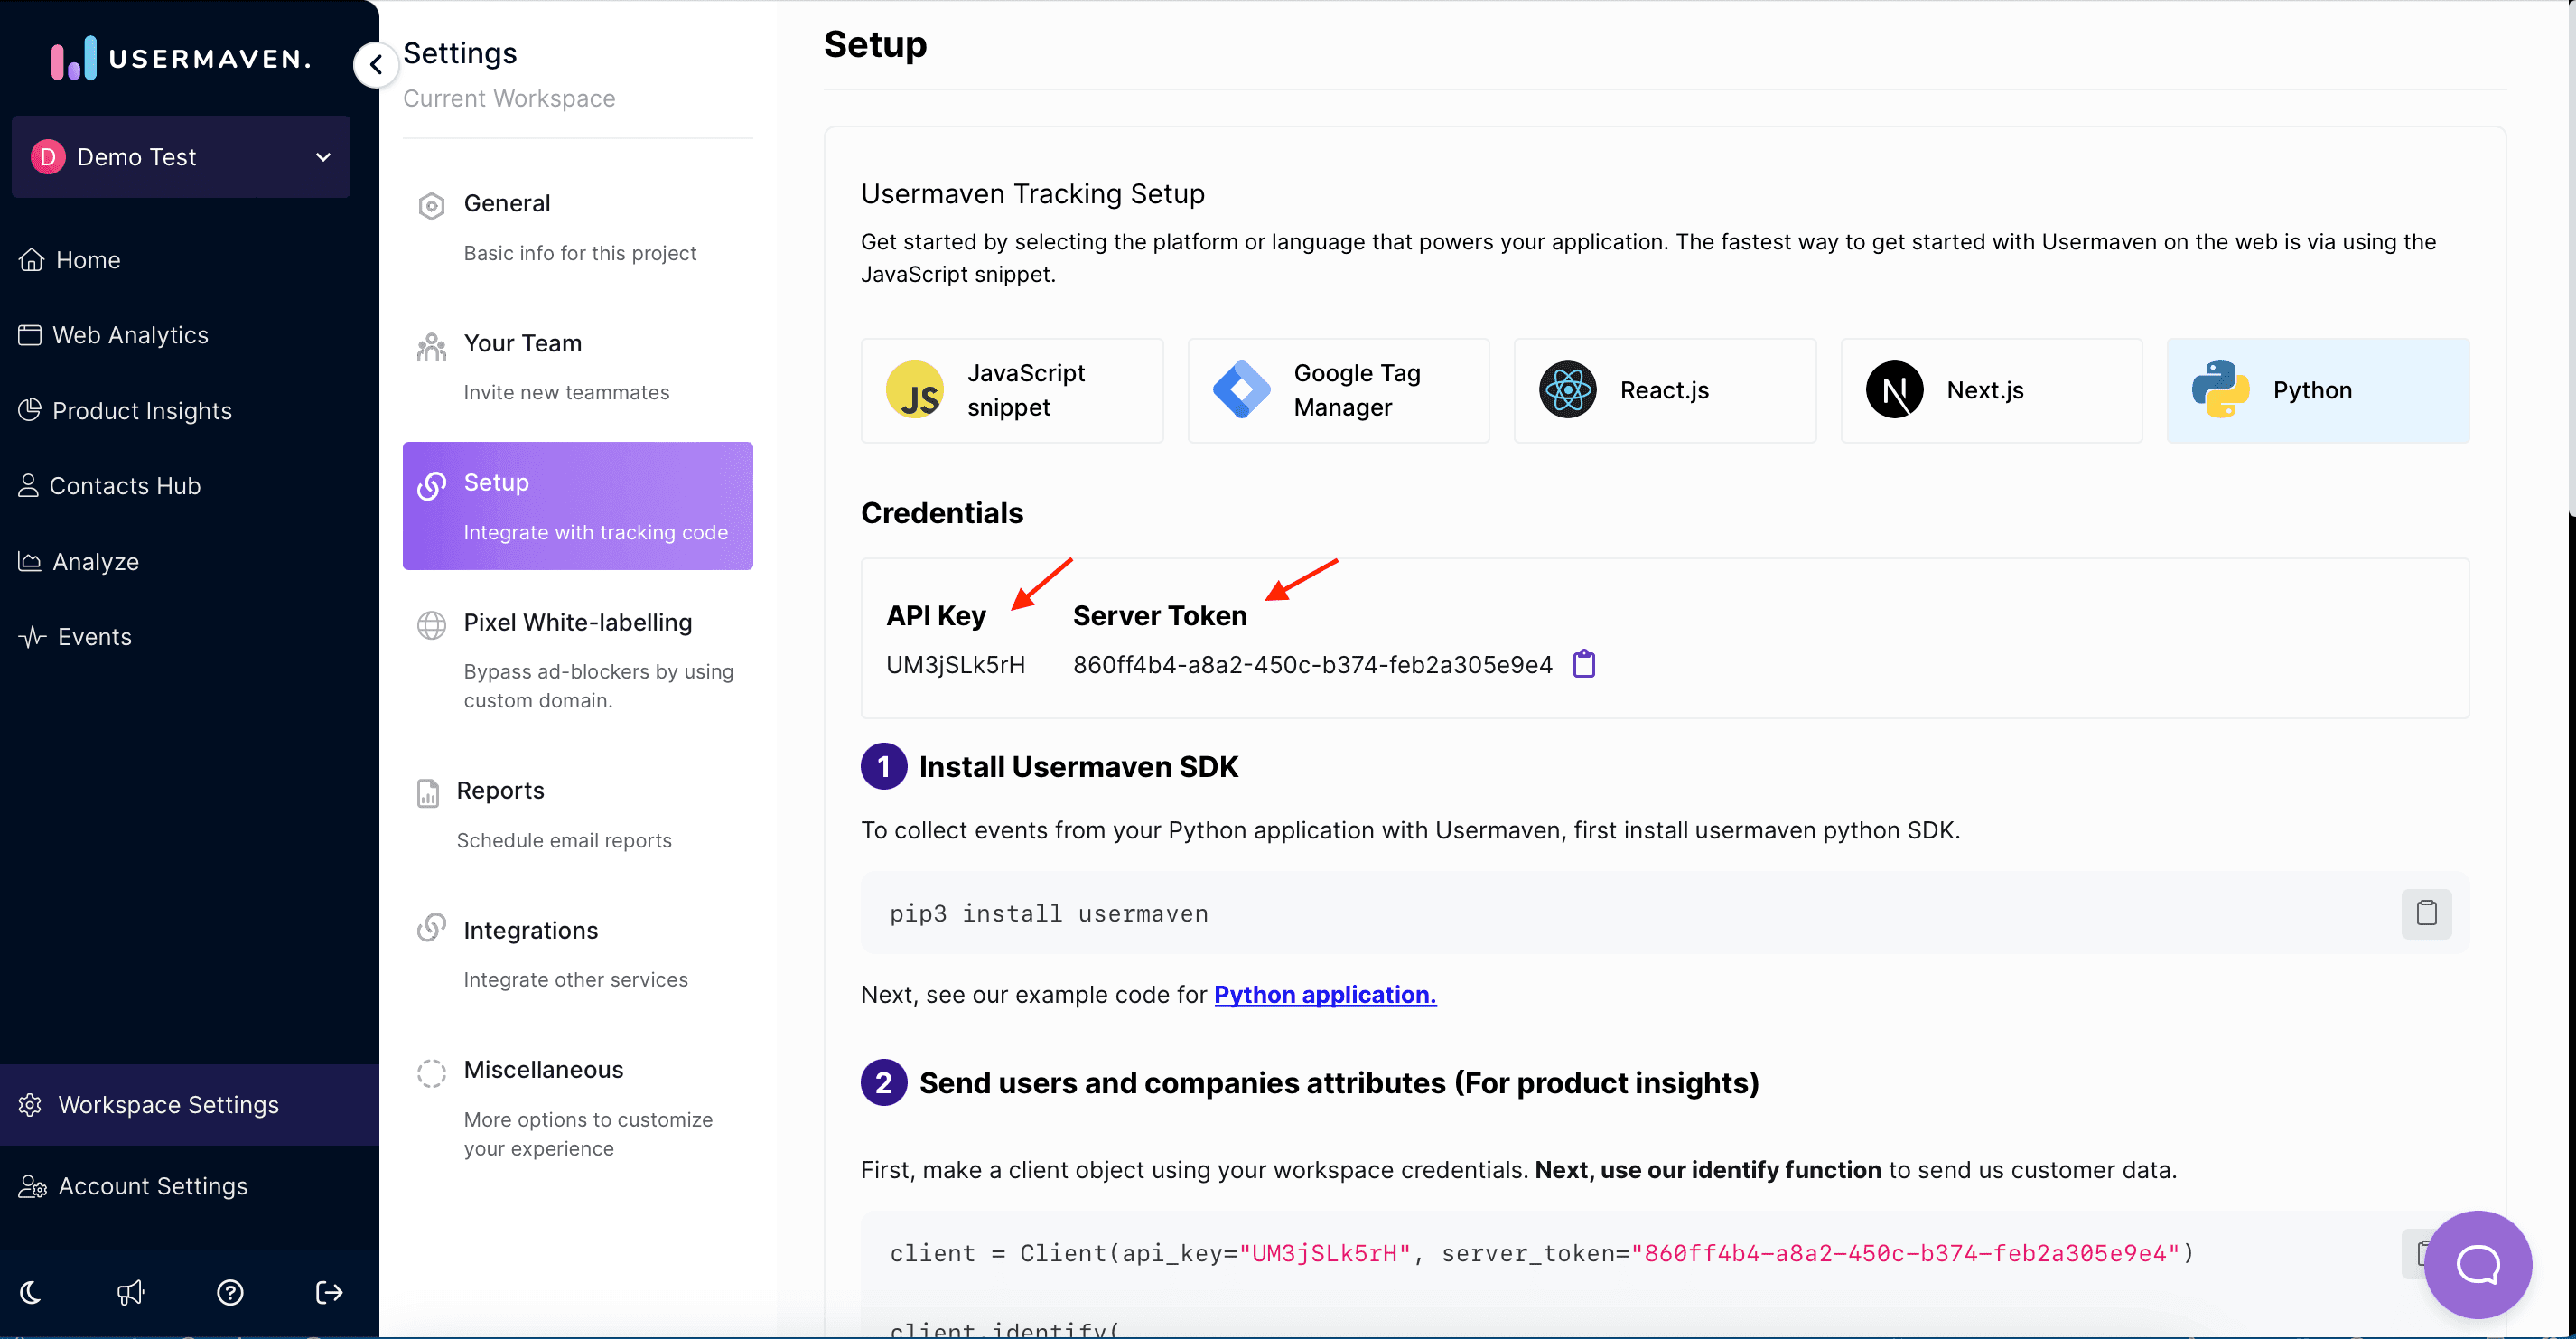Open Web Analytics section

coord(114,335)
